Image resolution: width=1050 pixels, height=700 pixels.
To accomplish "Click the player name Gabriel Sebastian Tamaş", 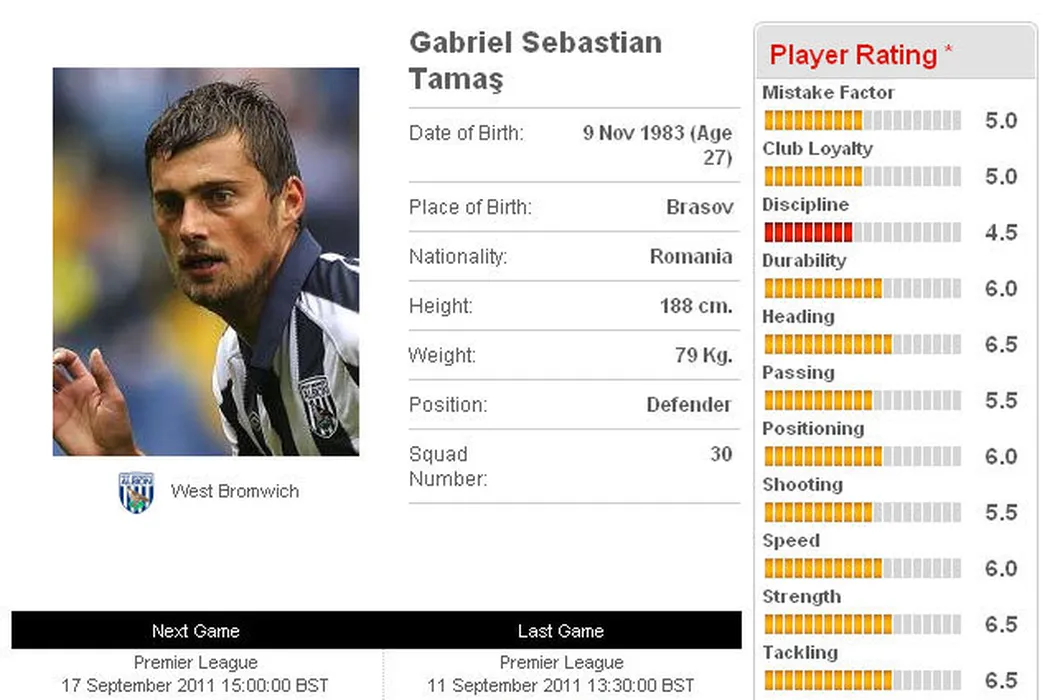I will point(535,60).
